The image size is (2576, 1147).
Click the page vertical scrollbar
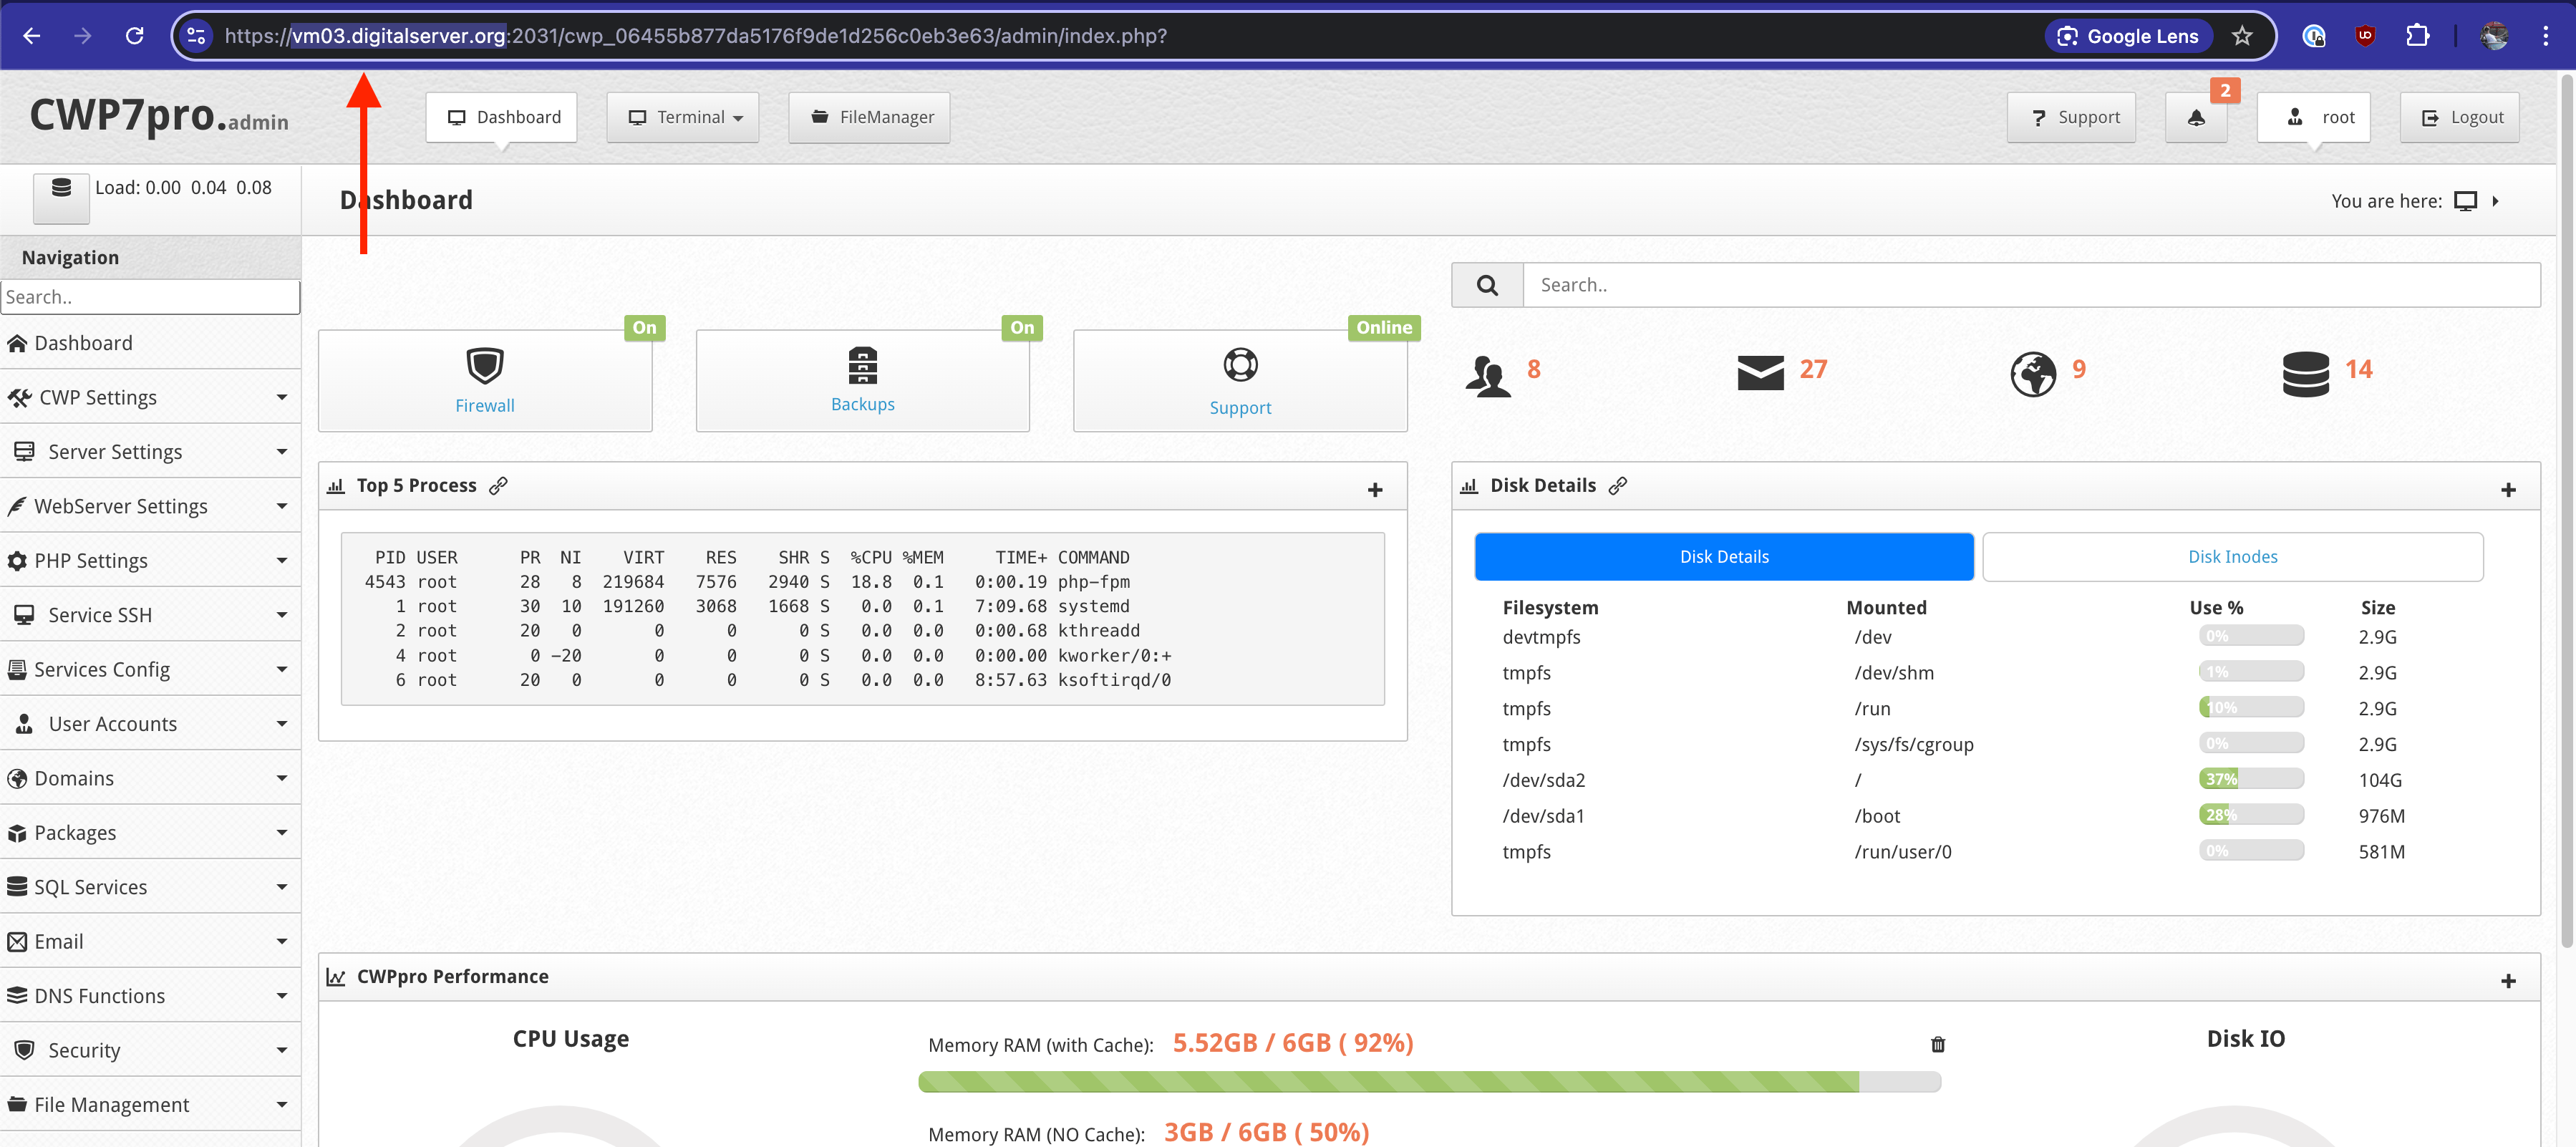point(2566,510)
